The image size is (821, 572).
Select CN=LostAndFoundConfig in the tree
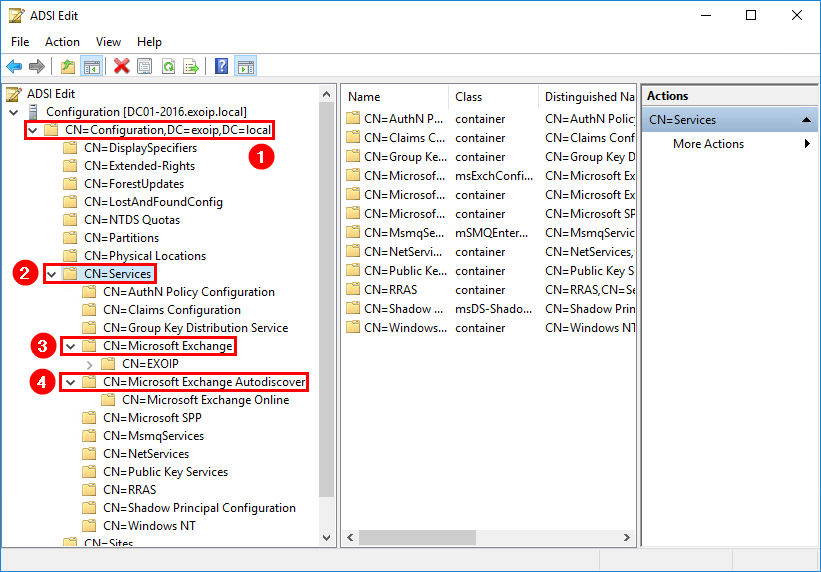(153, 202)
